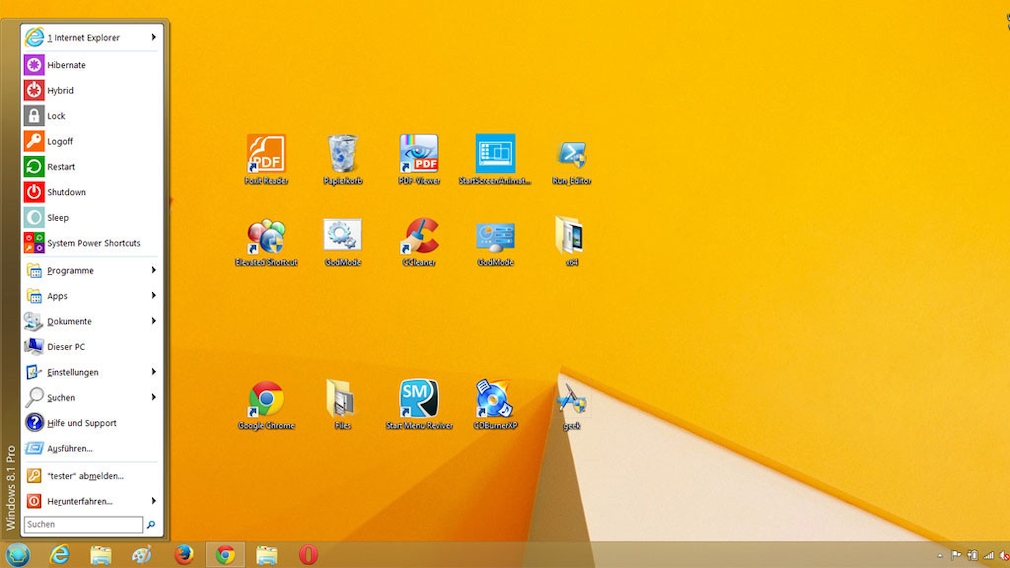The width and height of the screenshot is (1010, 568).
Task: Choose "tester" abmelden... entry
Action: coord(91,476)
